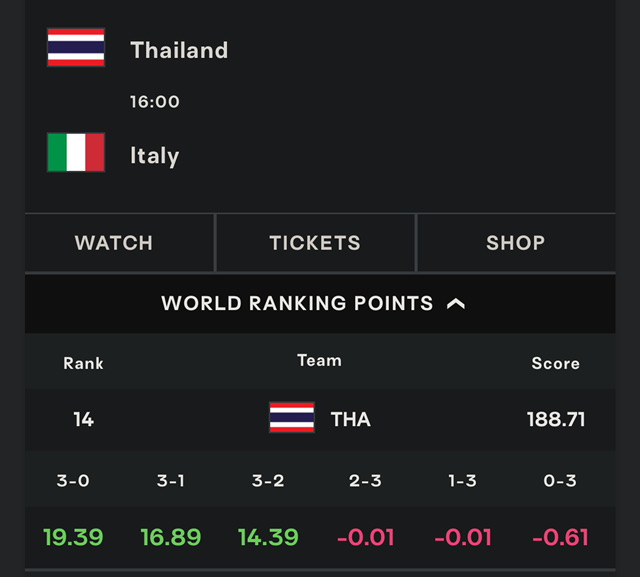640x577 pixels.
Task: Click the Team column header
Action: click(x=319, y=360)
